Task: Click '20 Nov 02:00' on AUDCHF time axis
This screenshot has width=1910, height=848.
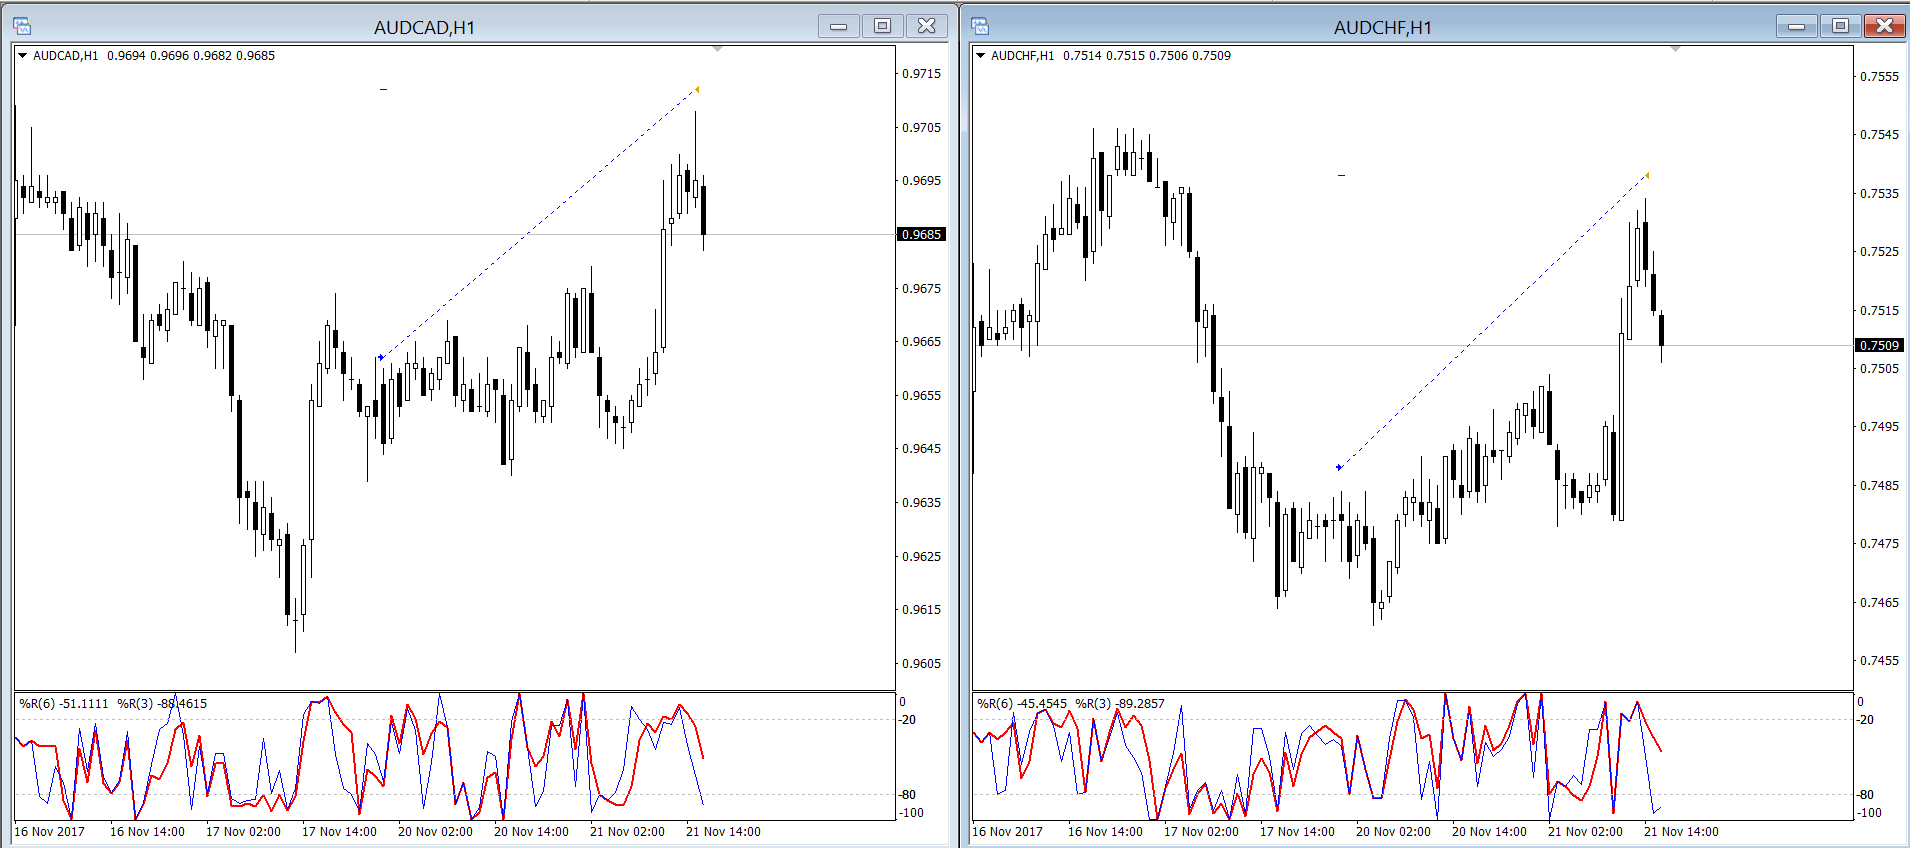Action: tap(1393, 832)
